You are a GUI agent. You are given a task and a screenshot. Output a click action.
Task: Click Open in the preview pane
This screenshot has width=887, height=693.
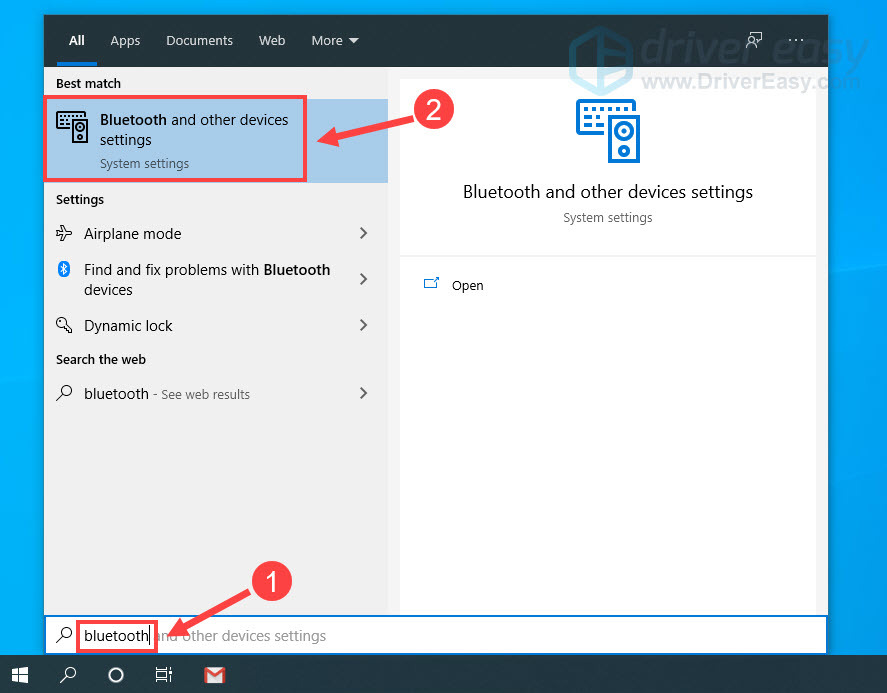[x=467, y=285]
